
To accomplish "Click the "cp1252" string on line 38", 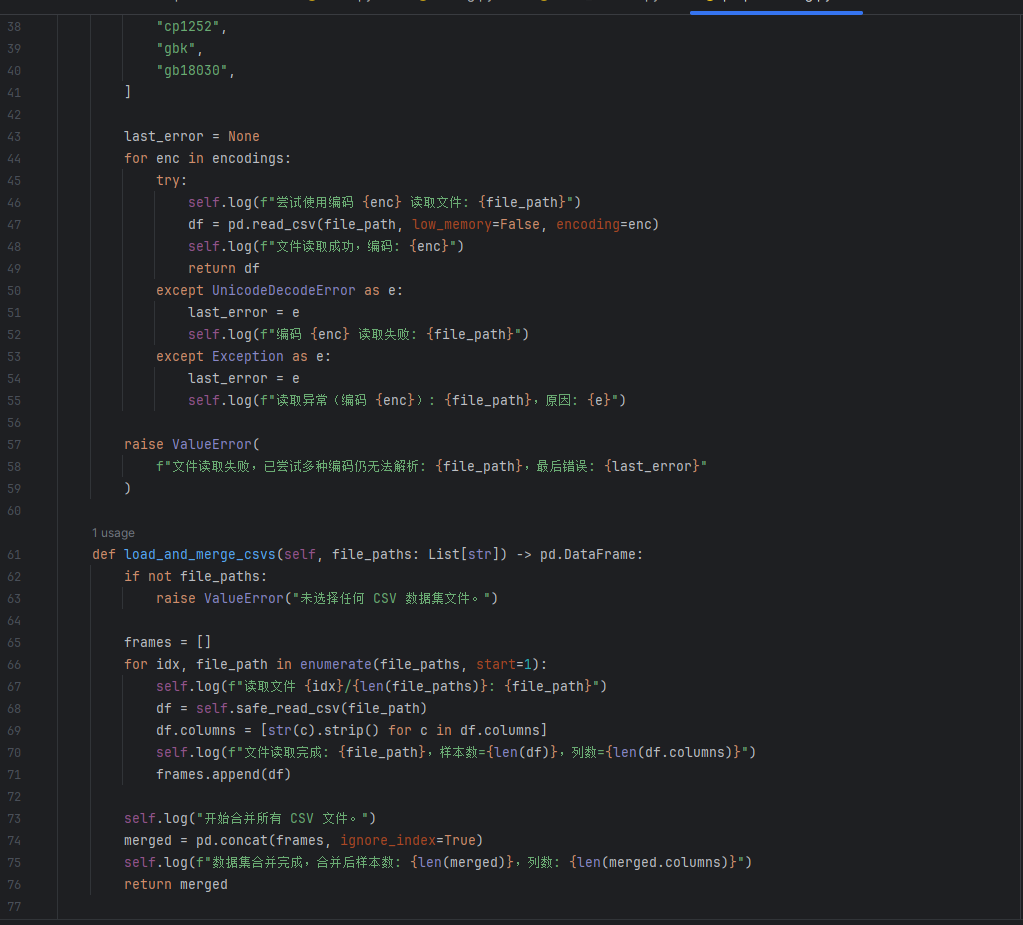I will (x=188, y=27).
